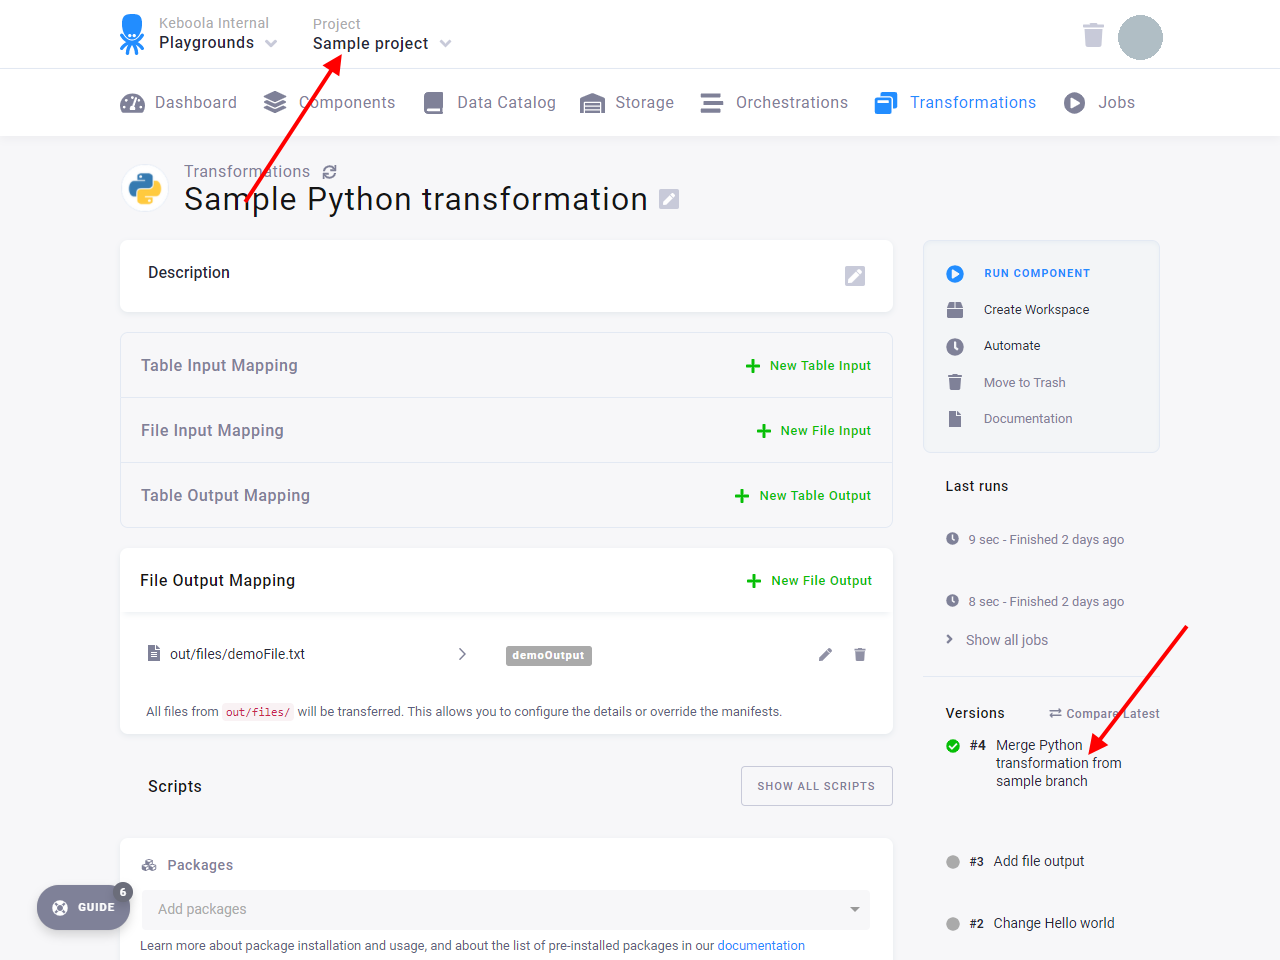The height and width of the screenshot is (960, 1280).
Task: Expand Show all jobs
Action: (997, 640)
